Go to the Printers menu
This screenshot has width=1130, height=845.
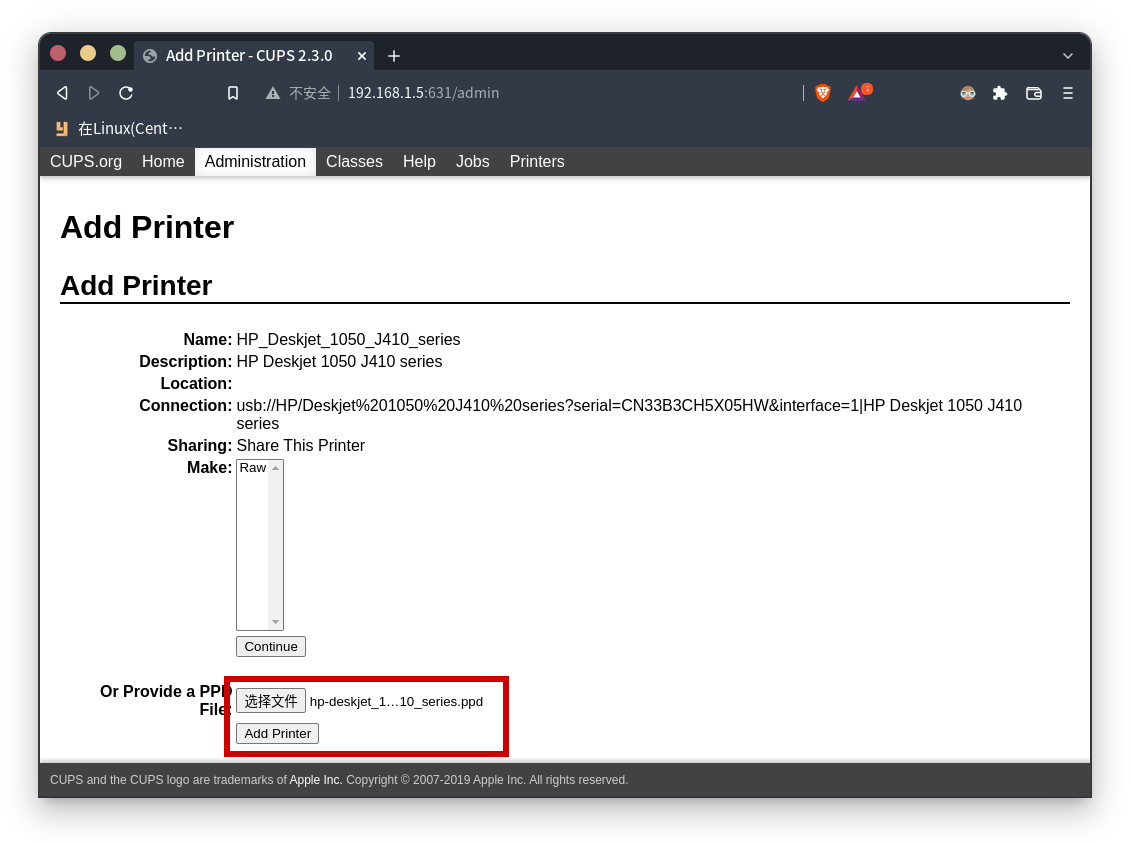click(x=537, y=162)
